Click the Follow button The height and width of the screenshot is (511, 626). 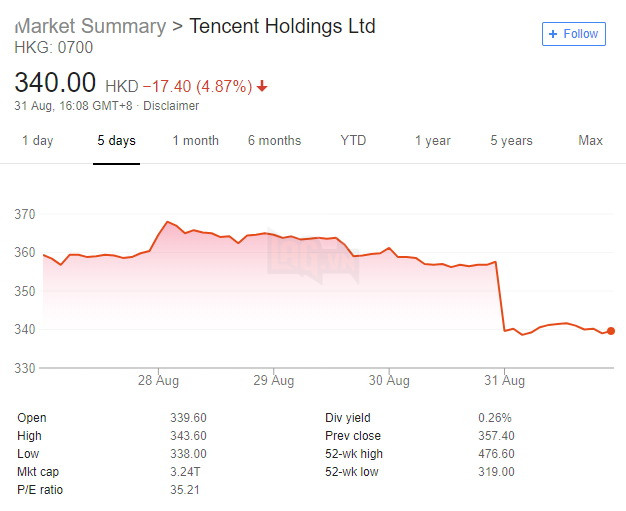[x=574, y=34]
